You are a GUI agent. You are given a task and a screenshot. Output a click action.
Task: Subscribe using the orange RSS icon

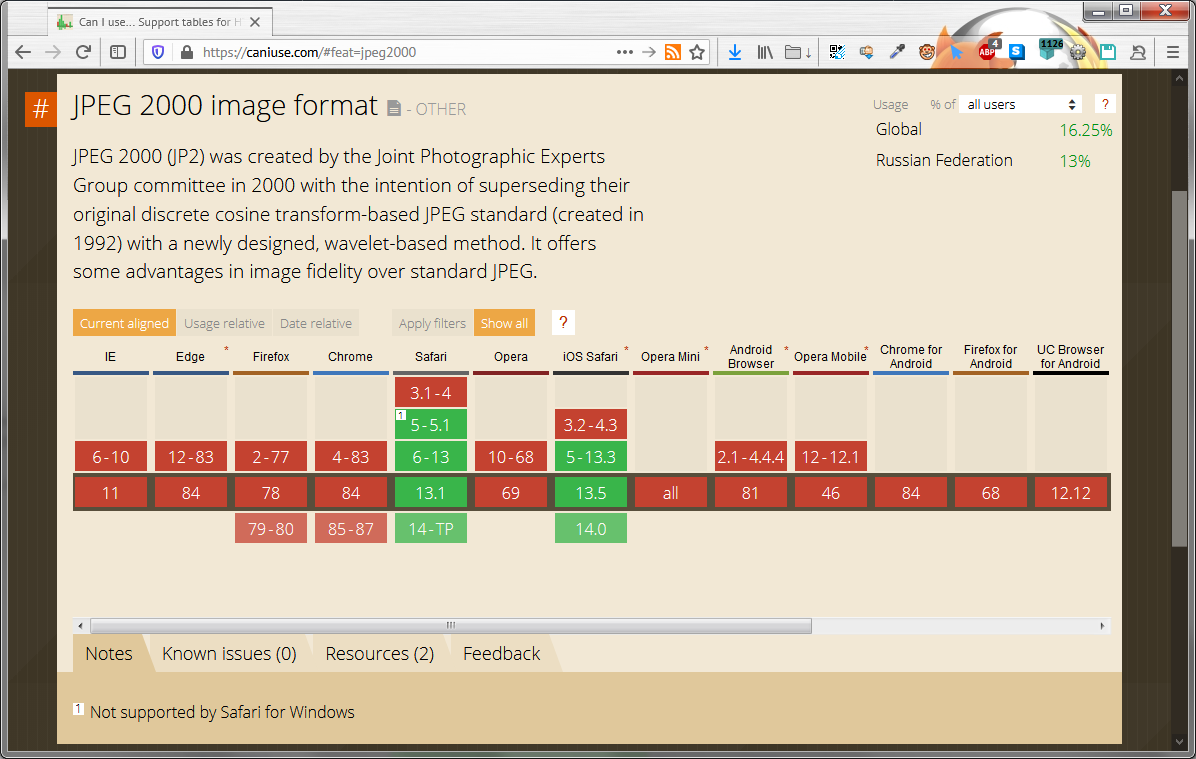(673, 52)
